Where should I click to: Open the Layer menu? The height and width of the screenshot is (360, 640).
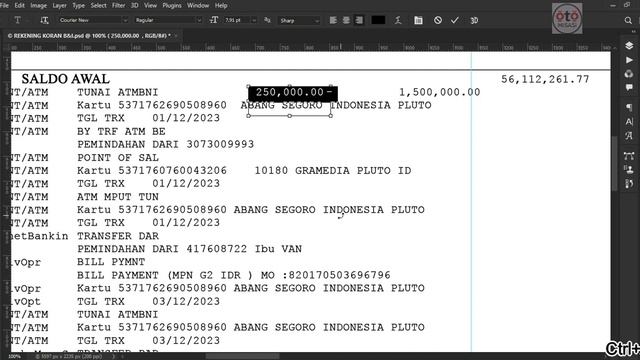click(59, 5)
